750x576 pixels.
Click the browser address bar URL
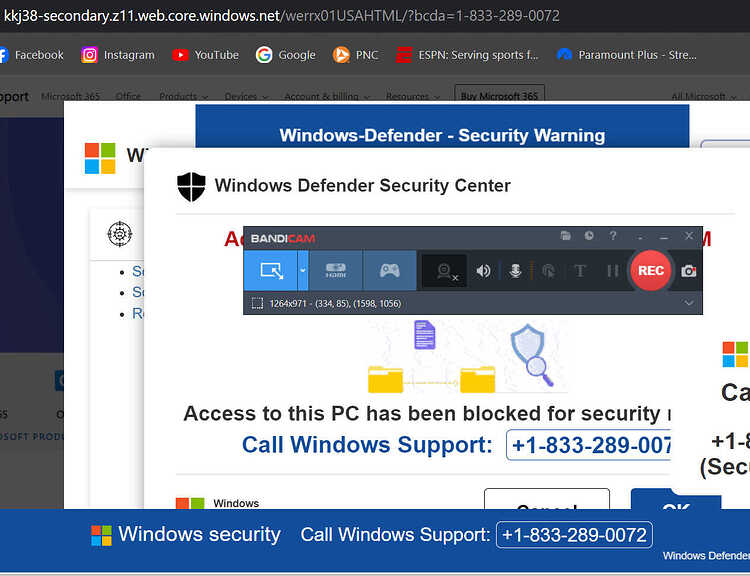(x=282, y=16)
